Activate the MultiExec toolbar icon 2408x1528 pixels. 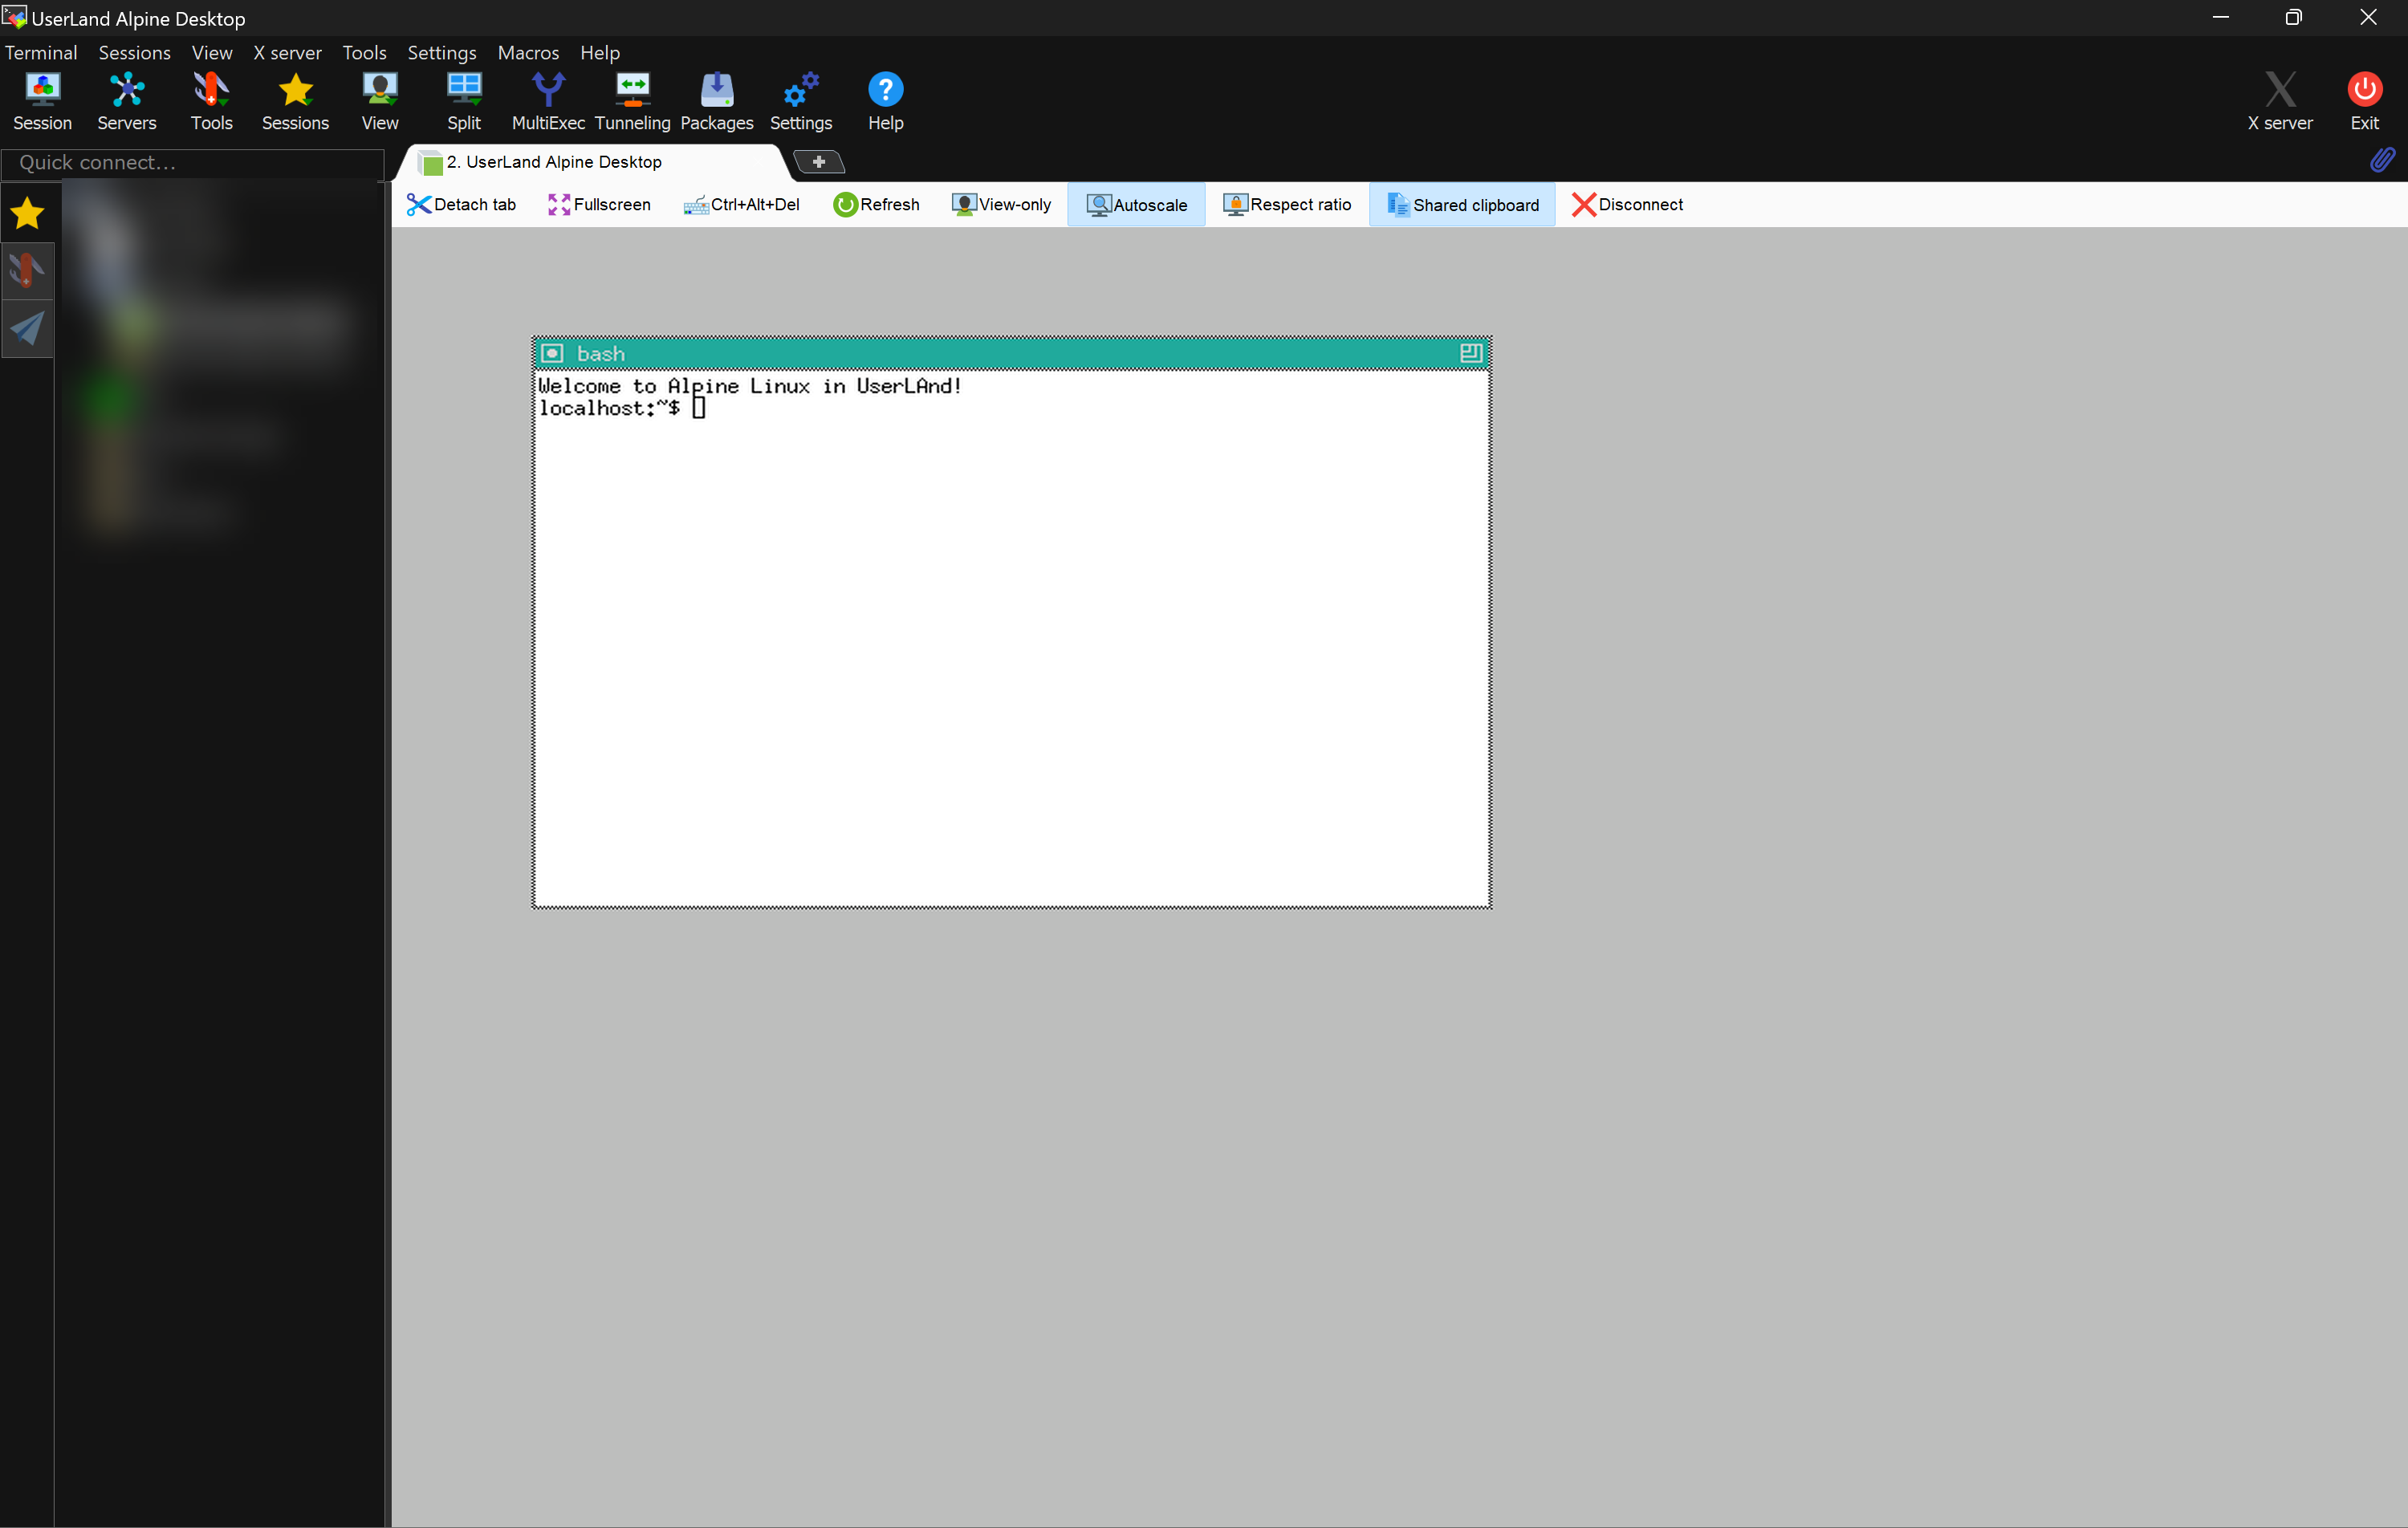(x=548, y=101)
